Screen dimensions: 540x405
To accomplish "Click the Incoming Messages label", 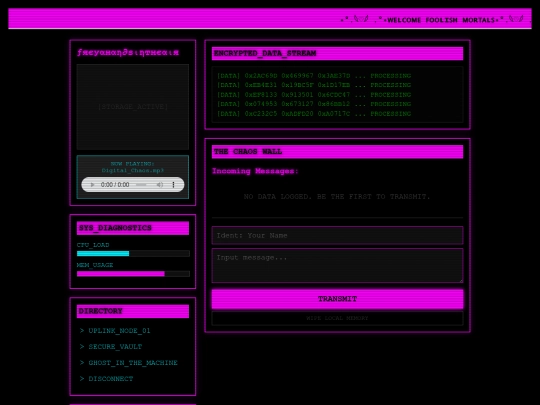I will (255, 171).
